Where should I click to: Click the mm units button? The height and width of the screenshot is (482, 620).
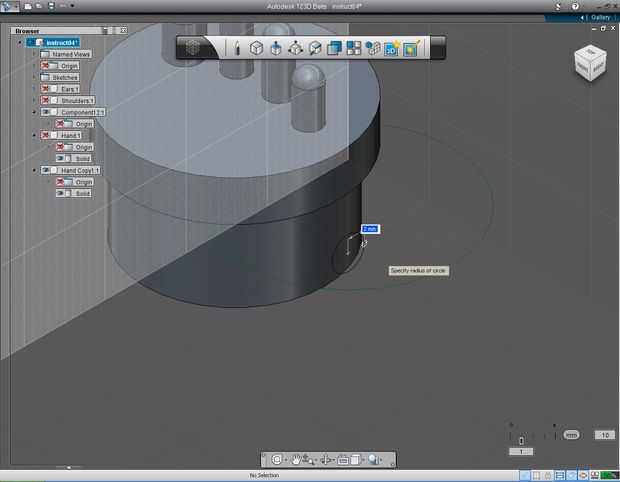(571, 435)
